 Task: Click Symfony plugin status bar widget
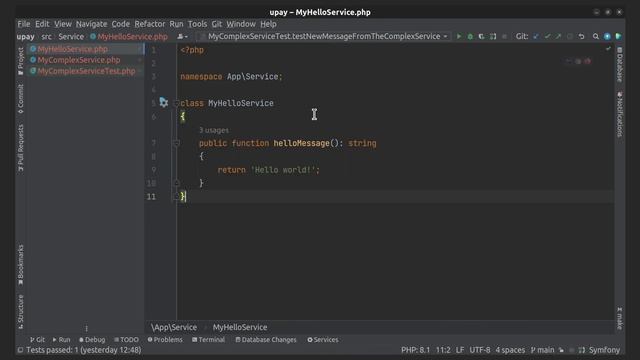604,350
